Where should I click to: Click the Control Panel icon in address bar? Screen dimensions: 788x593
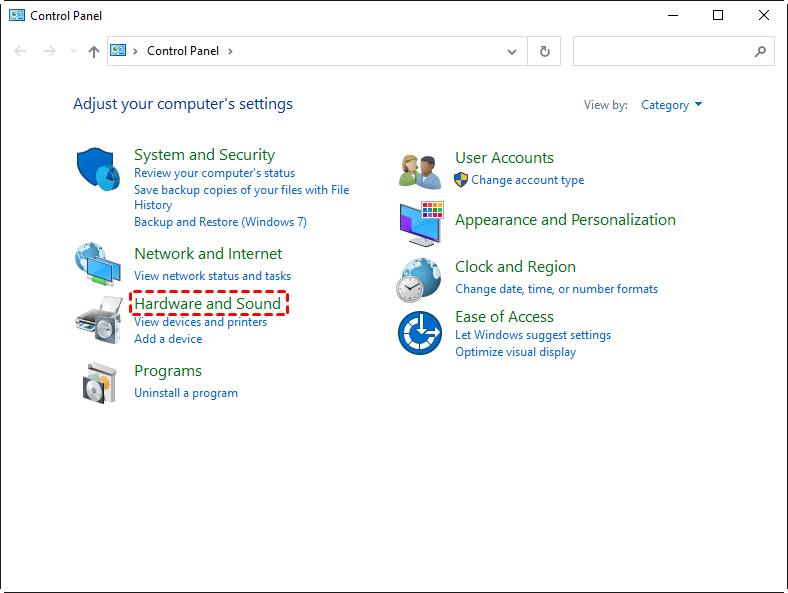[x=118, y=50]
